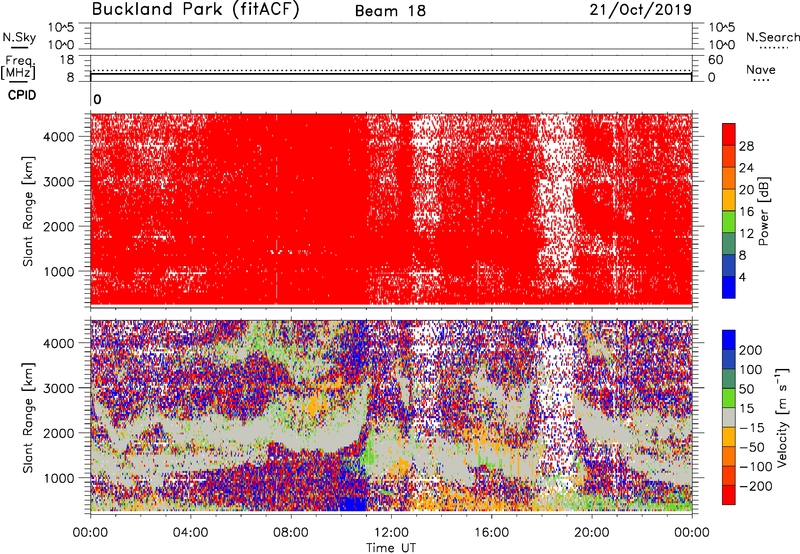Click the '04:00' time tick label
The height and width of the screenshot is (554, 800).
190,533
